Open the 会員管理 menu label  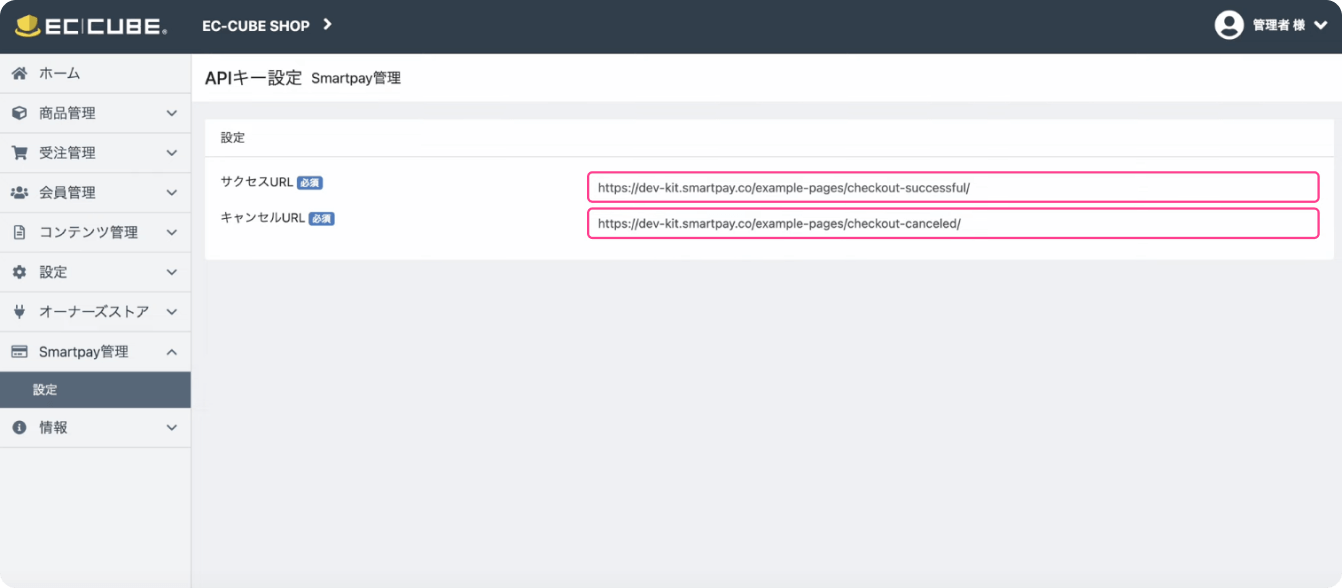(x=67, y=192)
